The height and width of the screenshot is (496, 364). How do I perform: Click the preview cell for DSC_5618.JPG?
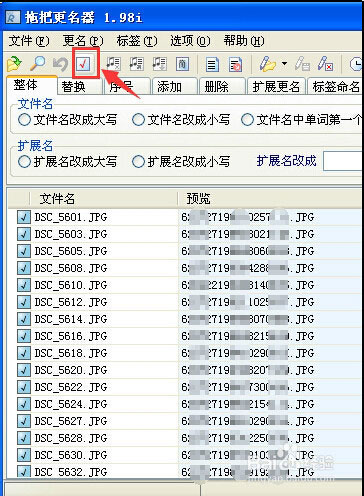pos(271,353)
